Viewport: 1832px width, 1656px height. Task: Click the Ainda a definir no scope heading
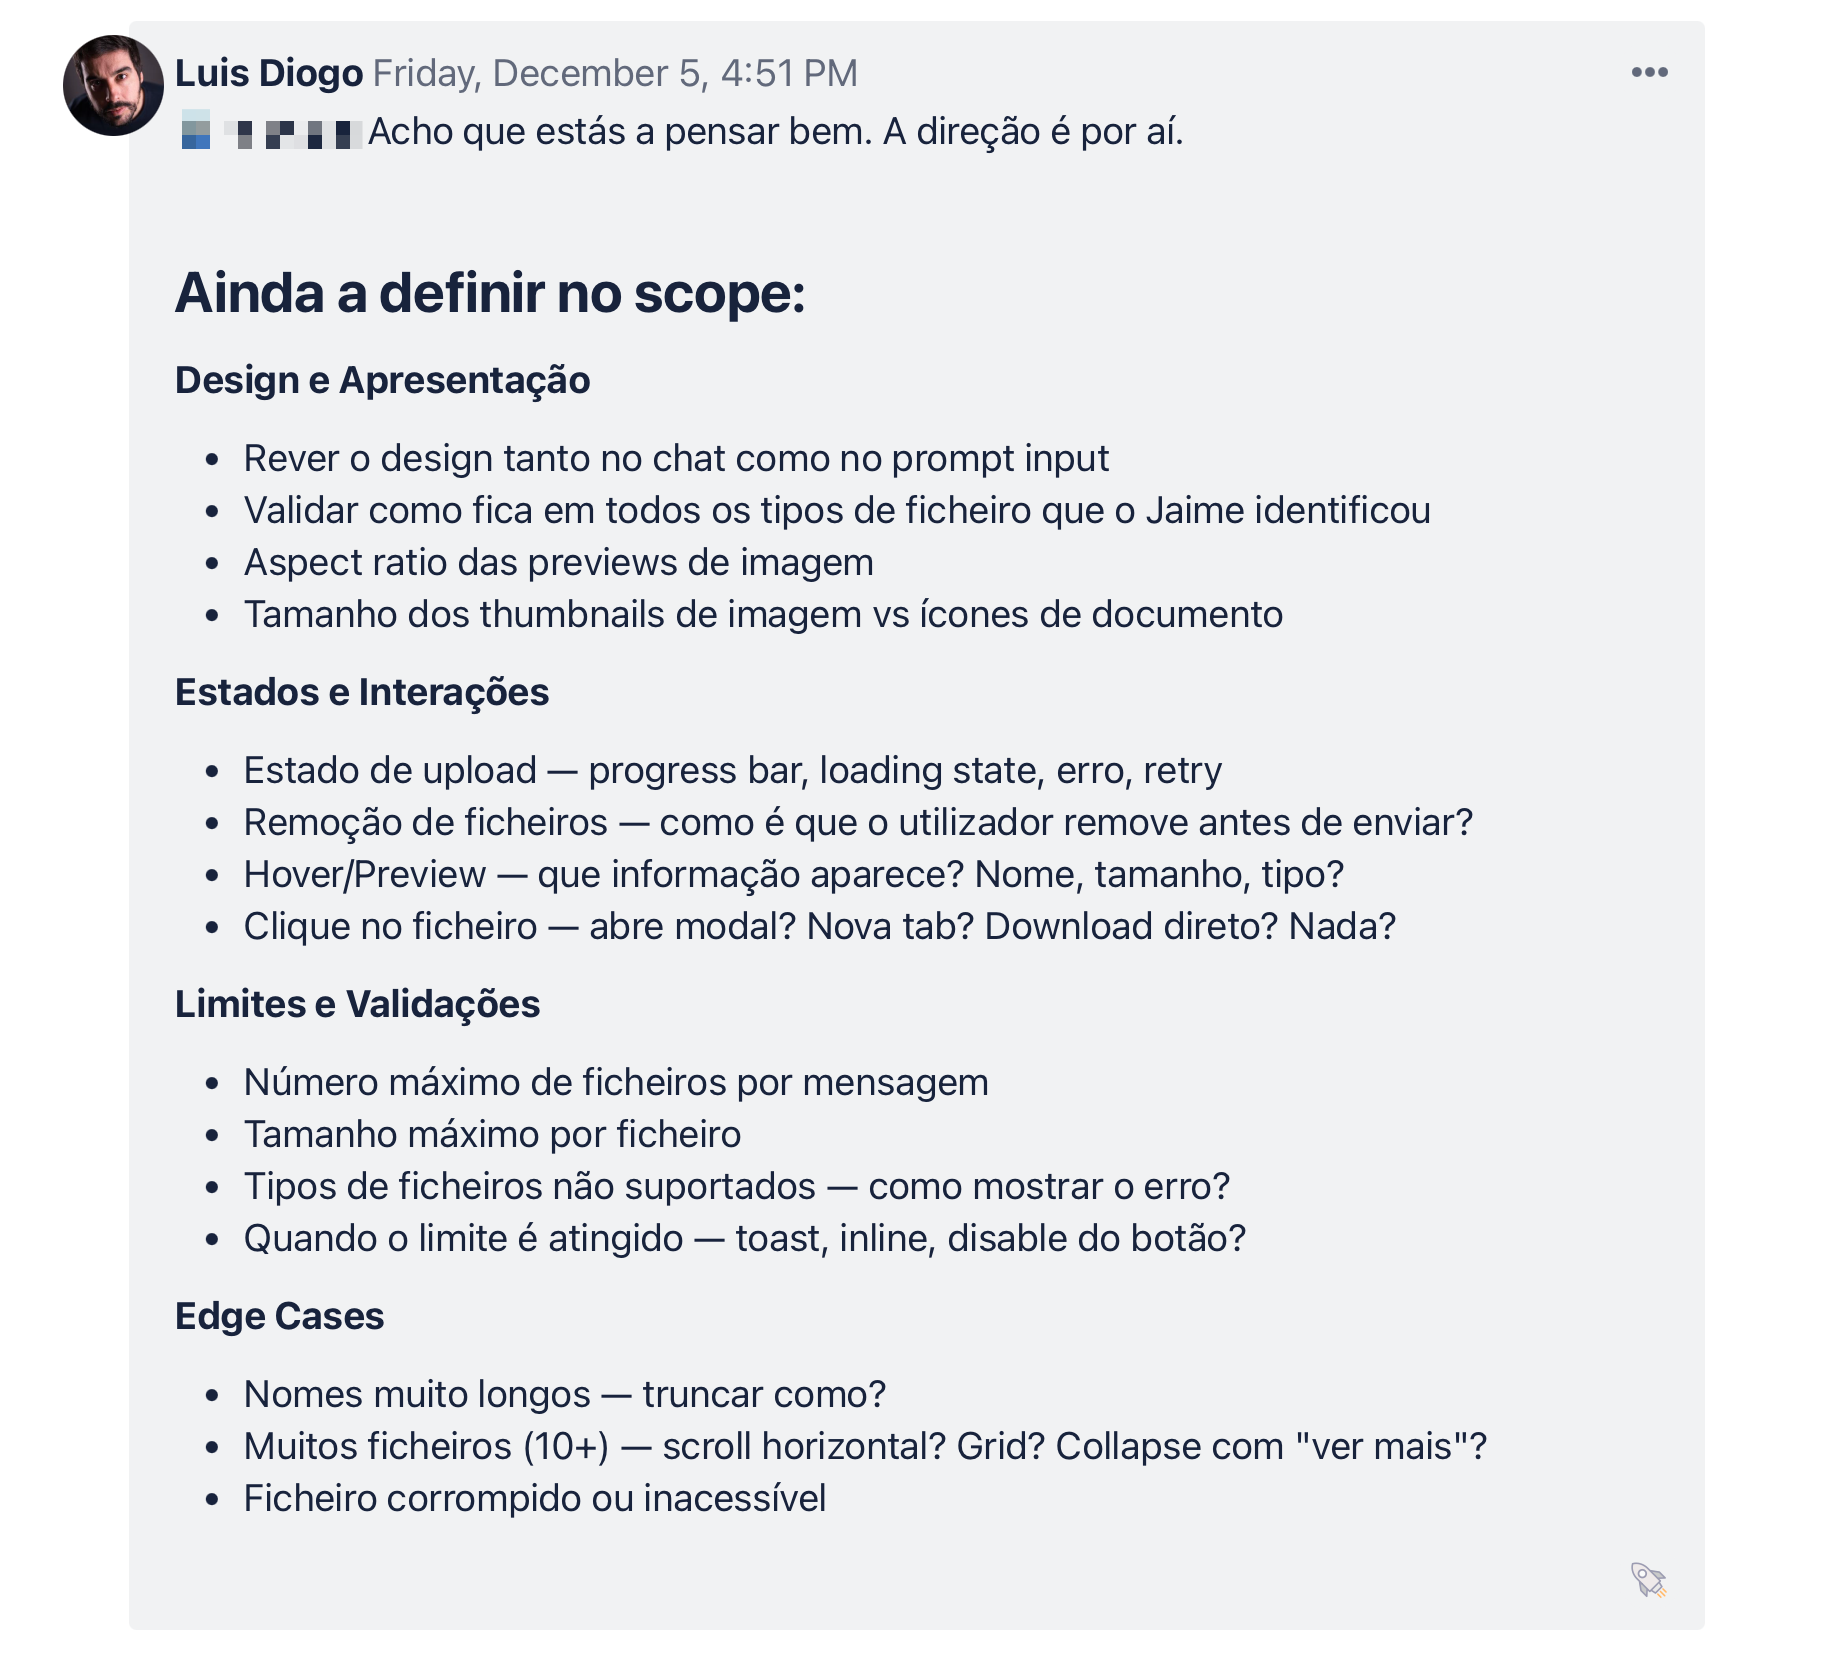[490, 293]
